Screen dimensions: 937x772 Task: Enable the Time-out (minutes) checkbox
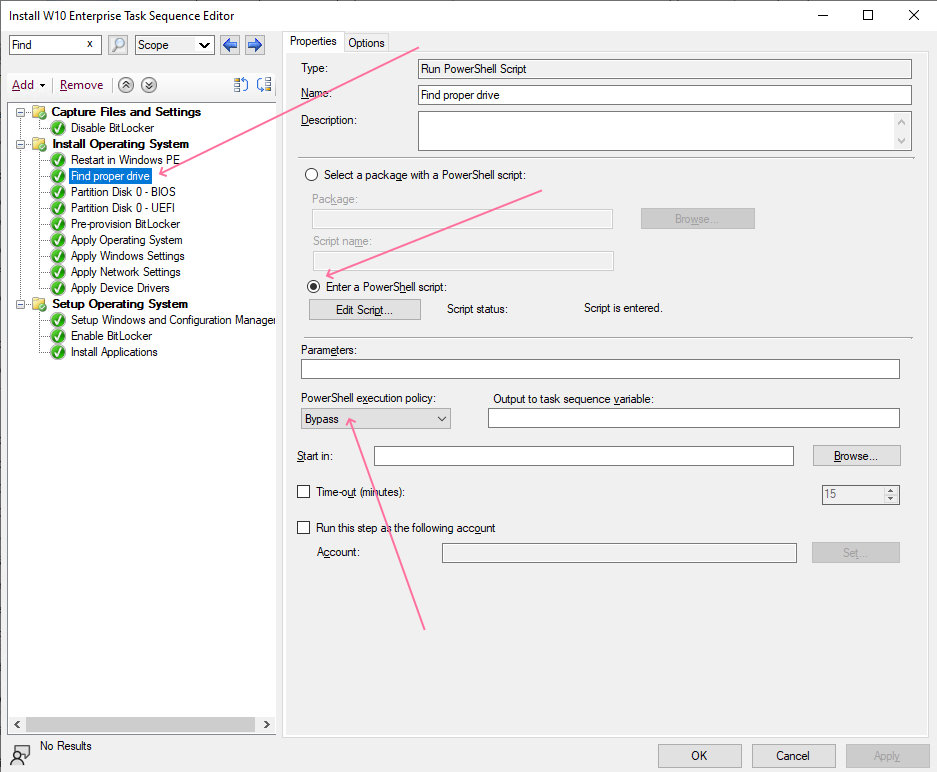[x=304, y=492]
